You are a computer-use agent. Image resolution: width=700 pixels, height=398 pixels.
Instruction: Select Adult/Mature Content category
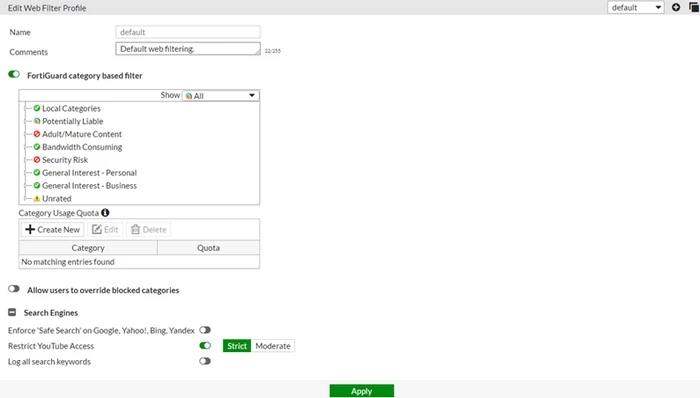coord(82,134)
